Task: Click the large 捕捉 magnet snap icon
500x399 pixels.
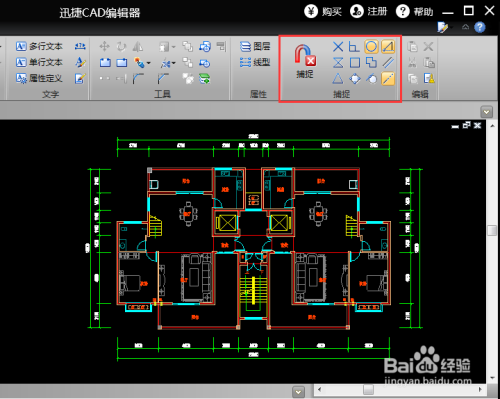Action: coord(305,61)
